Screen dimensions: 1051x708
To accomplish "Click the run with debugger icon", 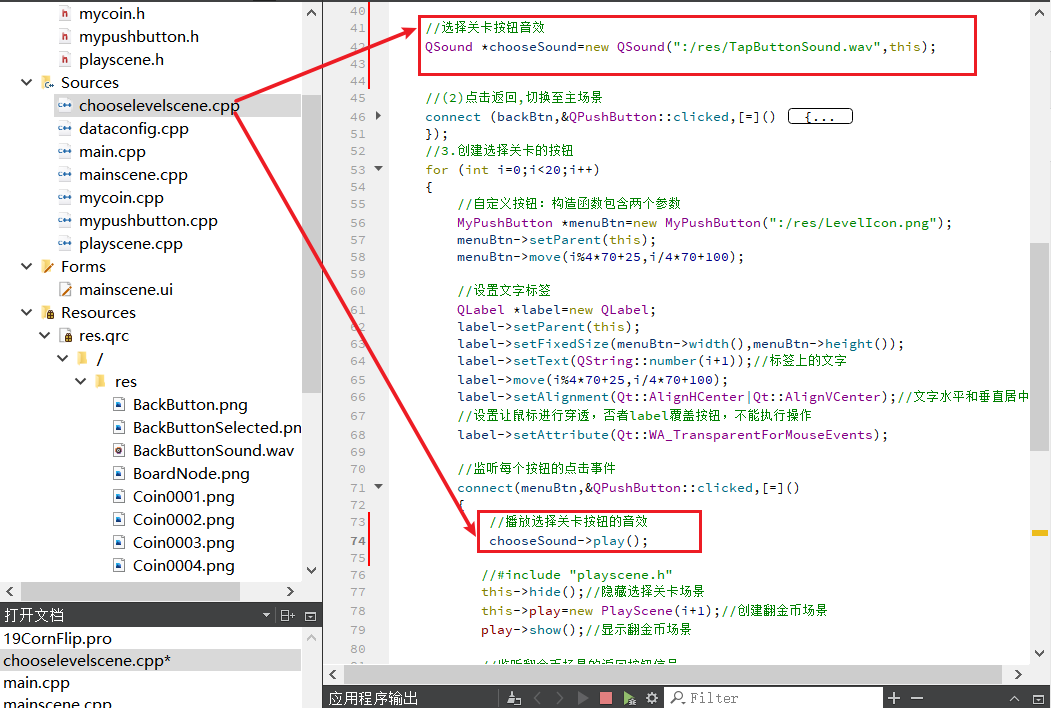I will click(629, 698).
